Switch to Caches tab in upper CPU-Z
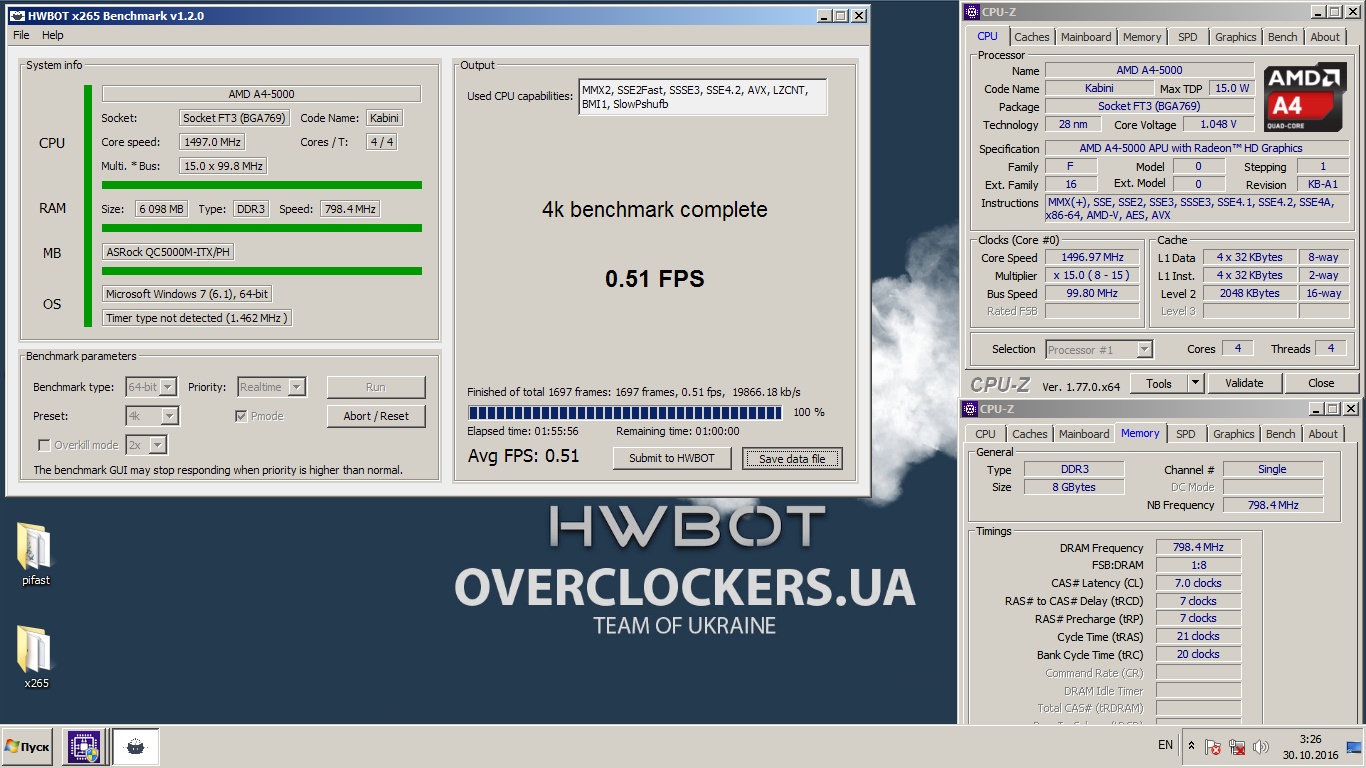This screenshot has height=768, width=1366. pyautogui.click(x=1032, y=37)
